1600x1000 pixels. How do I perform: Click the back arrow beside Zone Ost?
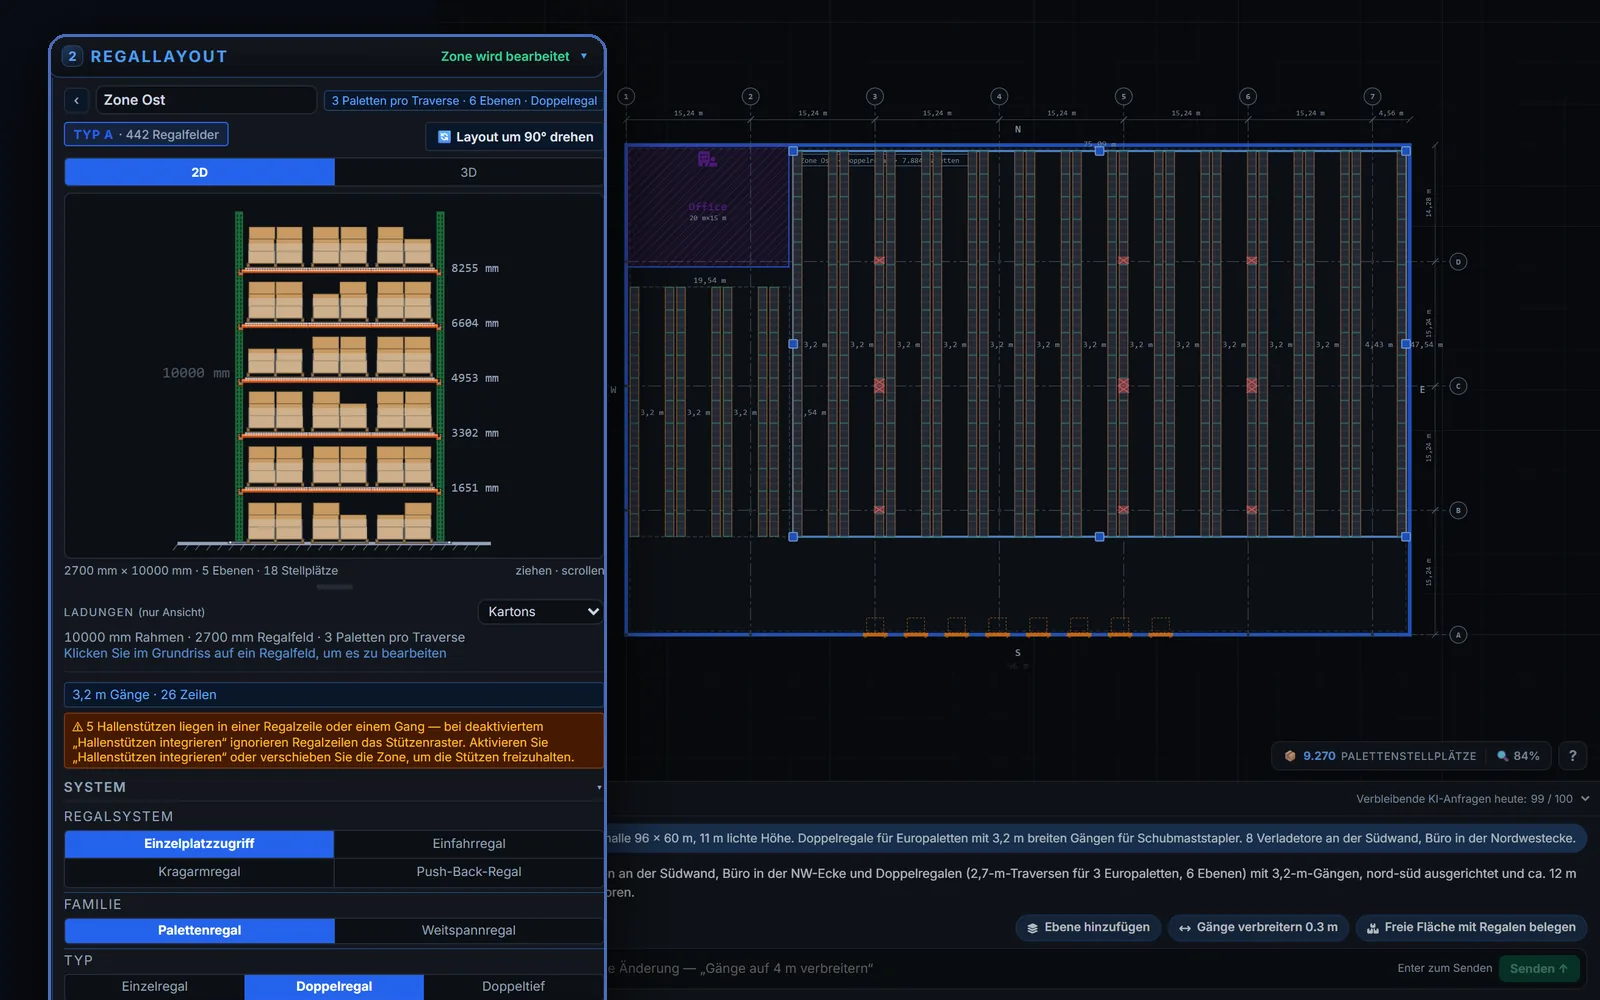click(x=76, y=100)
